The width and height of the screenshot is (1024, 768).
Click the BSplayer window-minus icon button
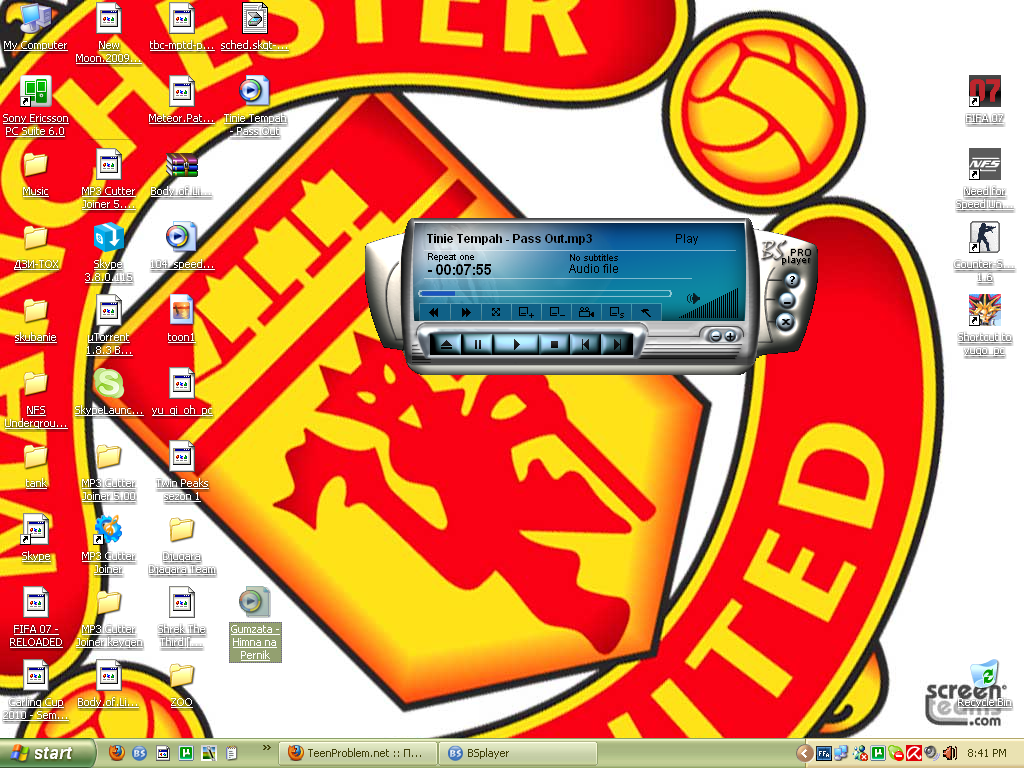pyautogui.click(x=556, y=313)
